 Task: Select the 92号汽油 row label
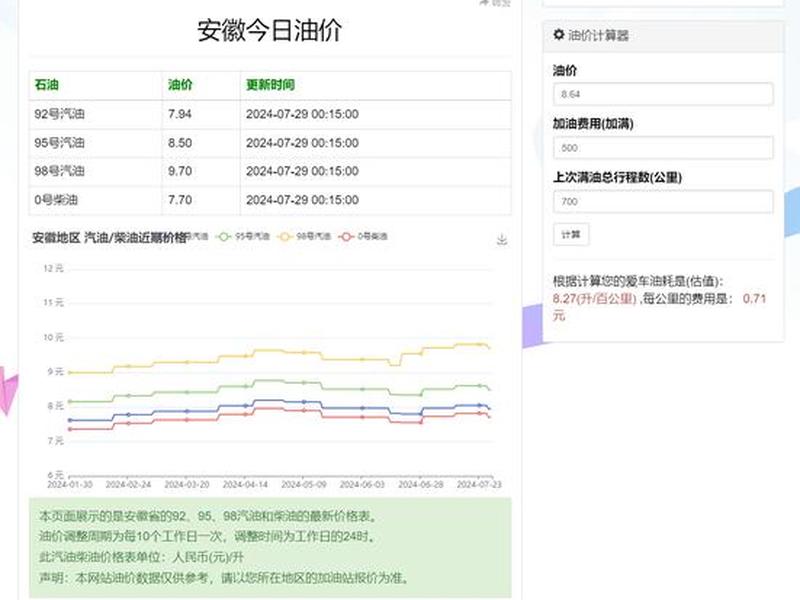click(x=59, y=114)
